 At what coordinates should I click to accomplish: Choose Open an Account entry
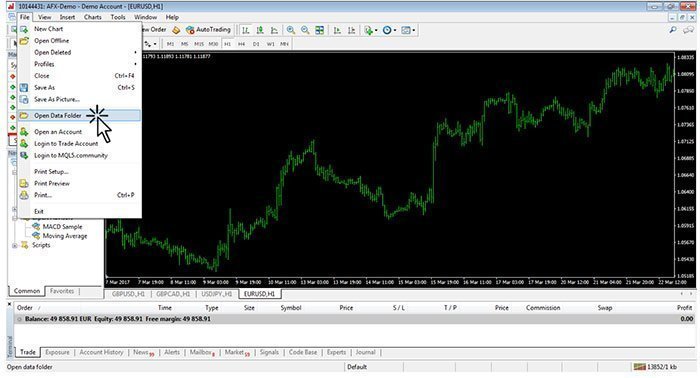click(79, 132)
